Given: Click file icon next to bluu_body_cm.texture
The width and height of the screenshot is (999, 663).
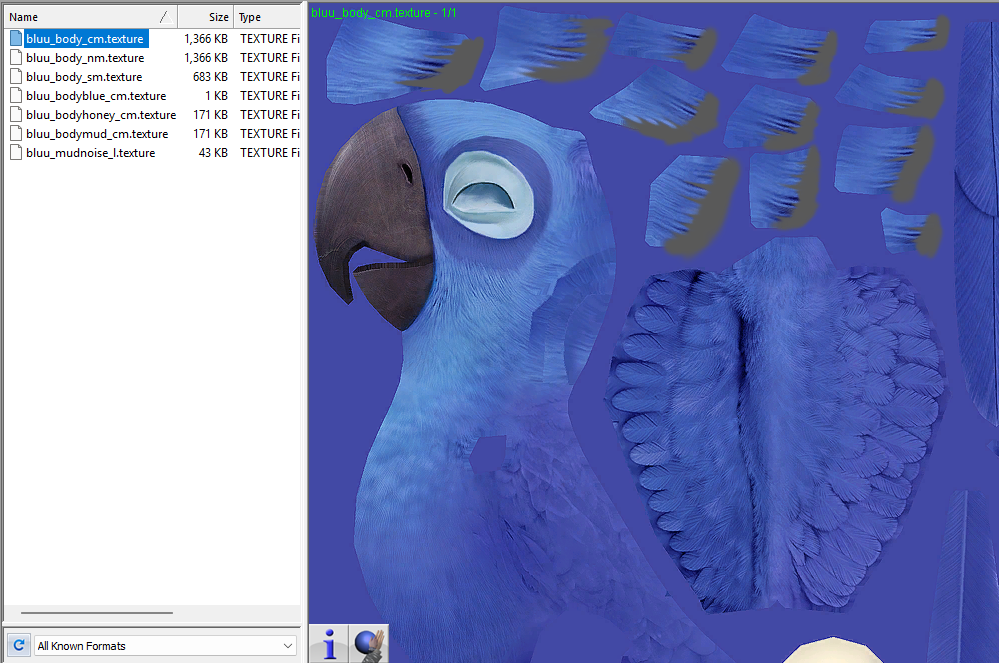Looking at the screenshot, I should 16,39.
